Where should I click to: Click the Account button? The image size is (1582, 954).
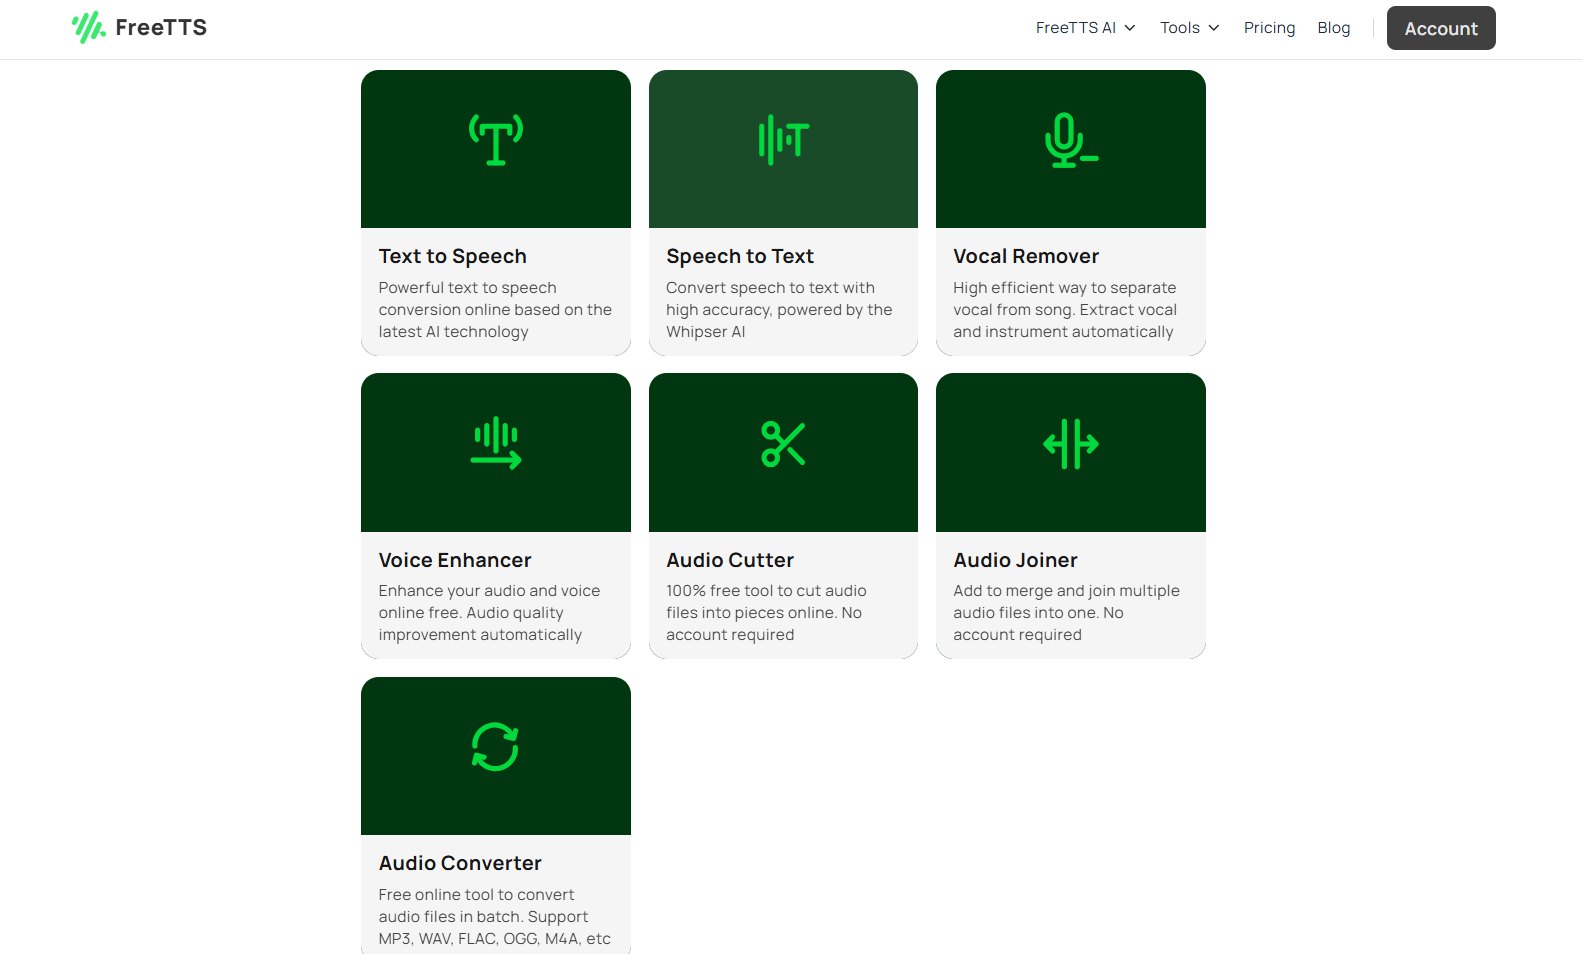[x=1441, y=28]
